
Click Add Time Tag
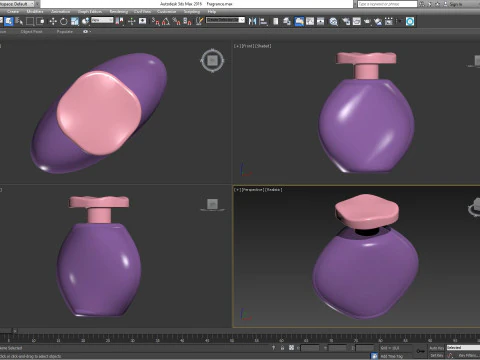[391, 356]
